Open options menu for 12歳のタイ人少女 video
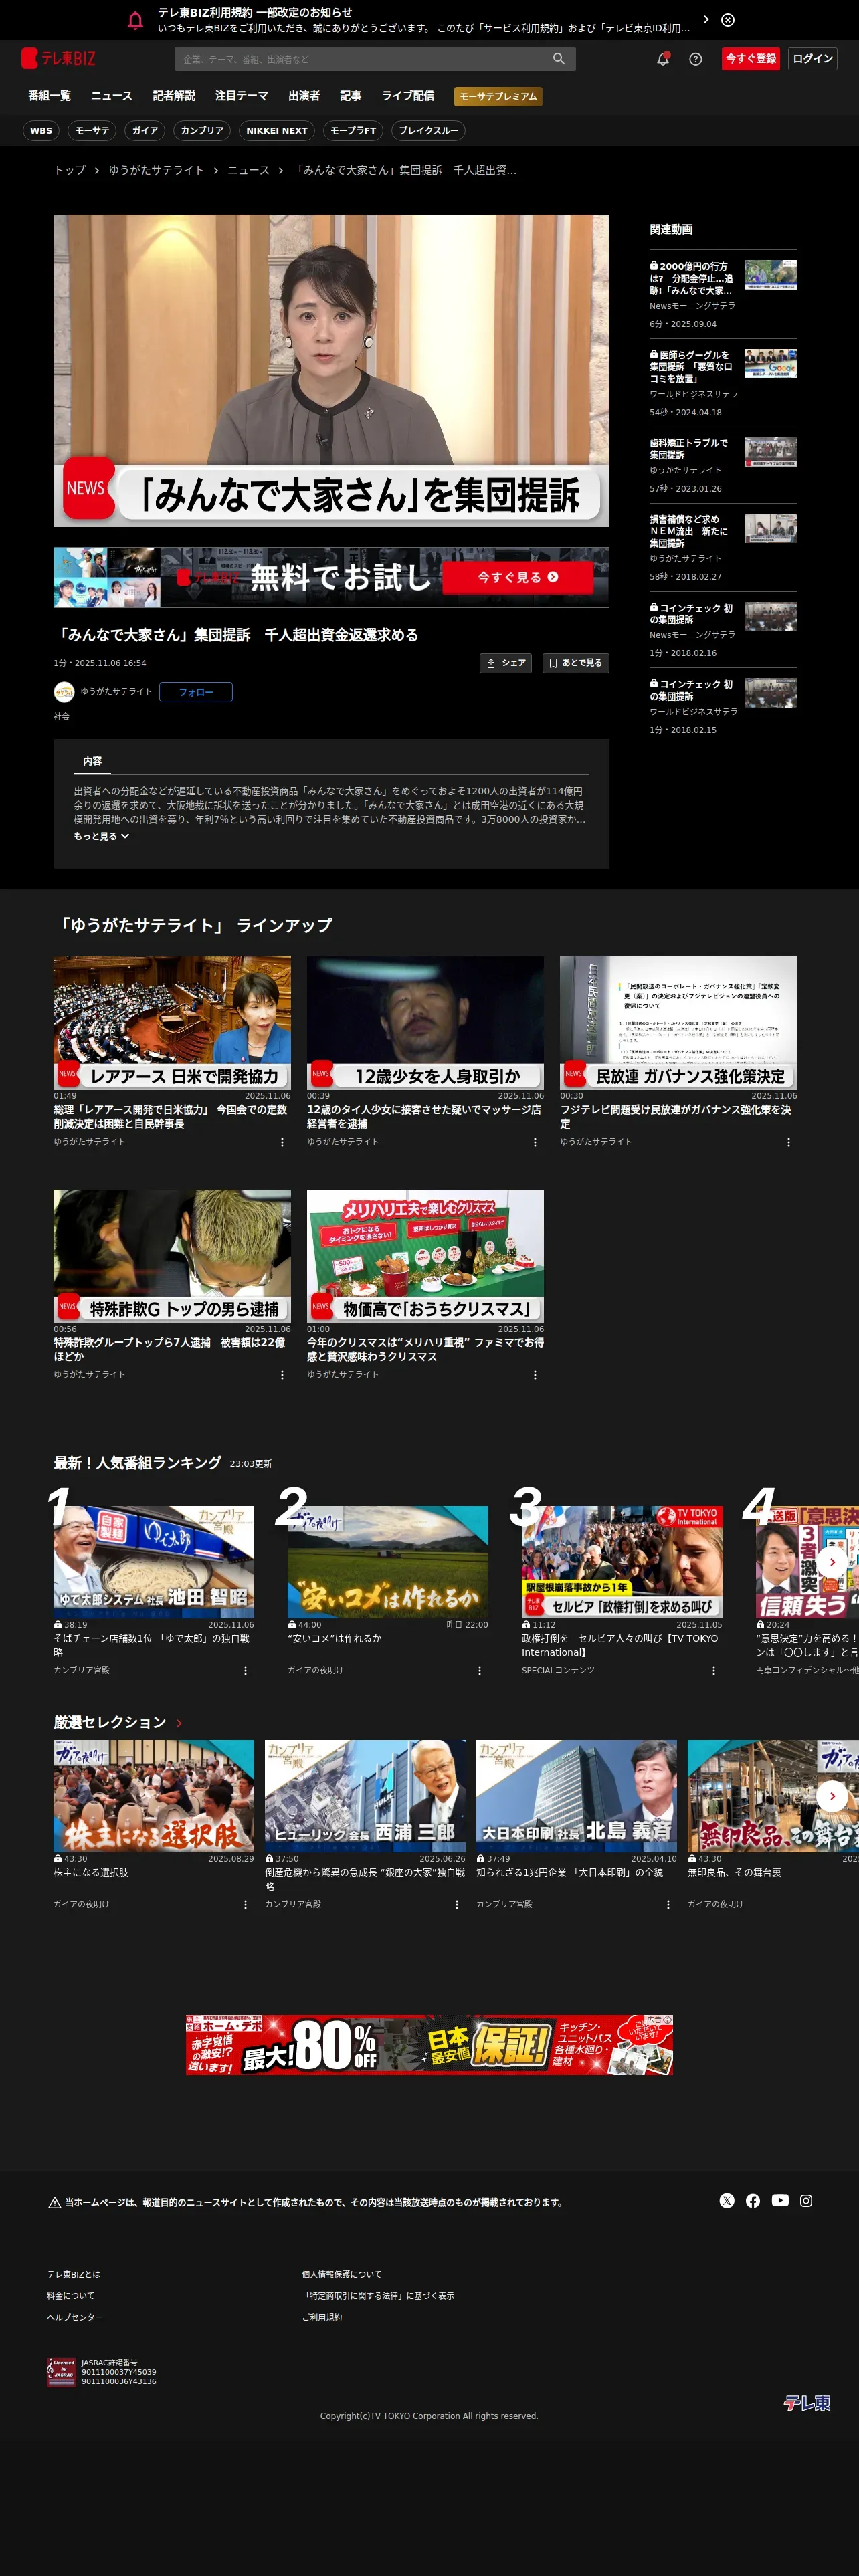Viewport: 859px width, 2576px height. [535, 1142]
